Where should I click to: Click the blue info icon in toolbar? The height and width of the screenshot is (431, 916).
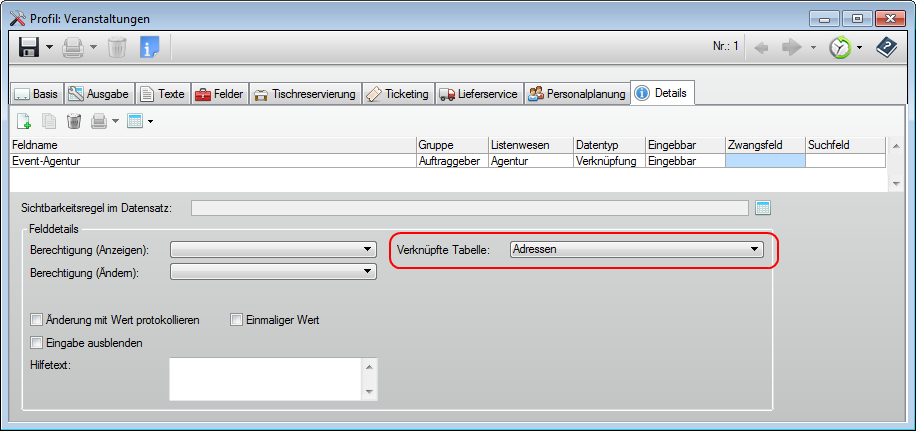point(149,47)
